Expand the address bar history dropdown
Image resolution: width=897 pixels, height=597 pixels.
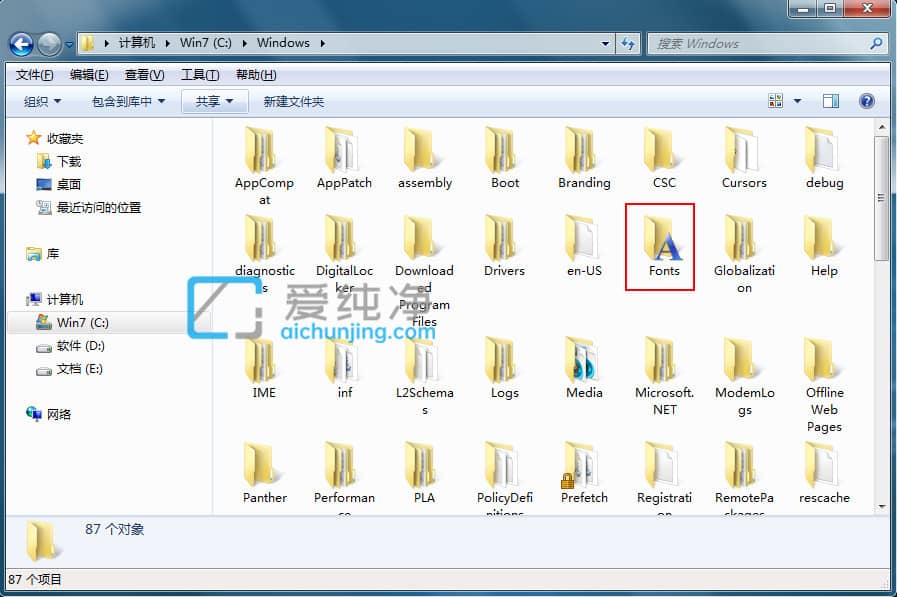(x=605, y=43)
